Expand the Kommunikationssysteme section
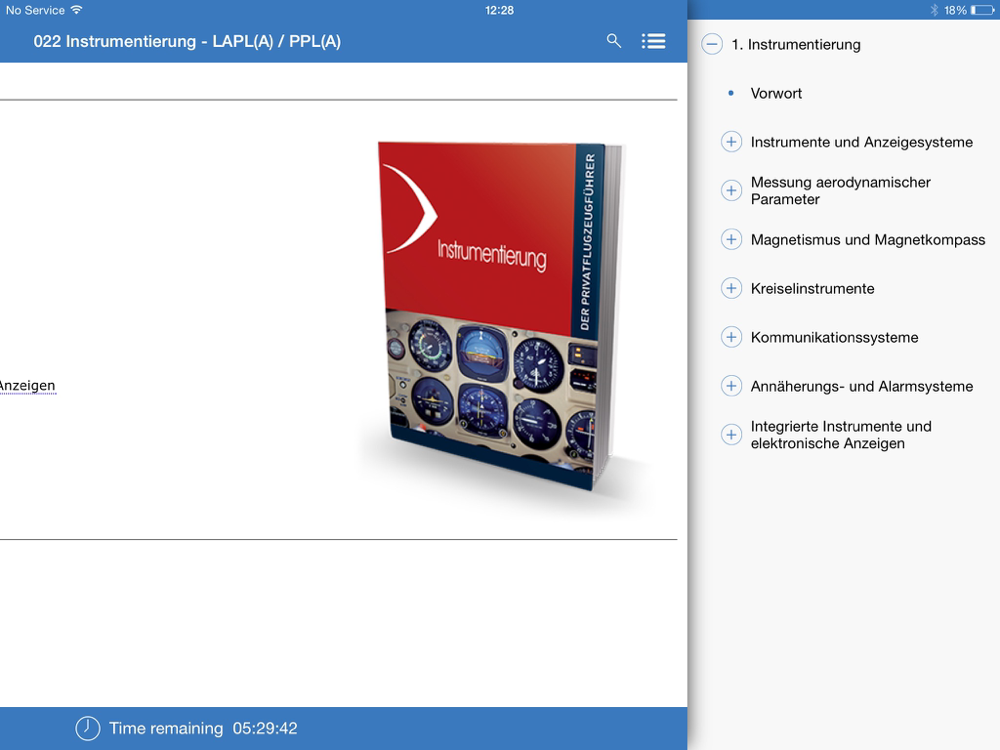 [731, 337]
